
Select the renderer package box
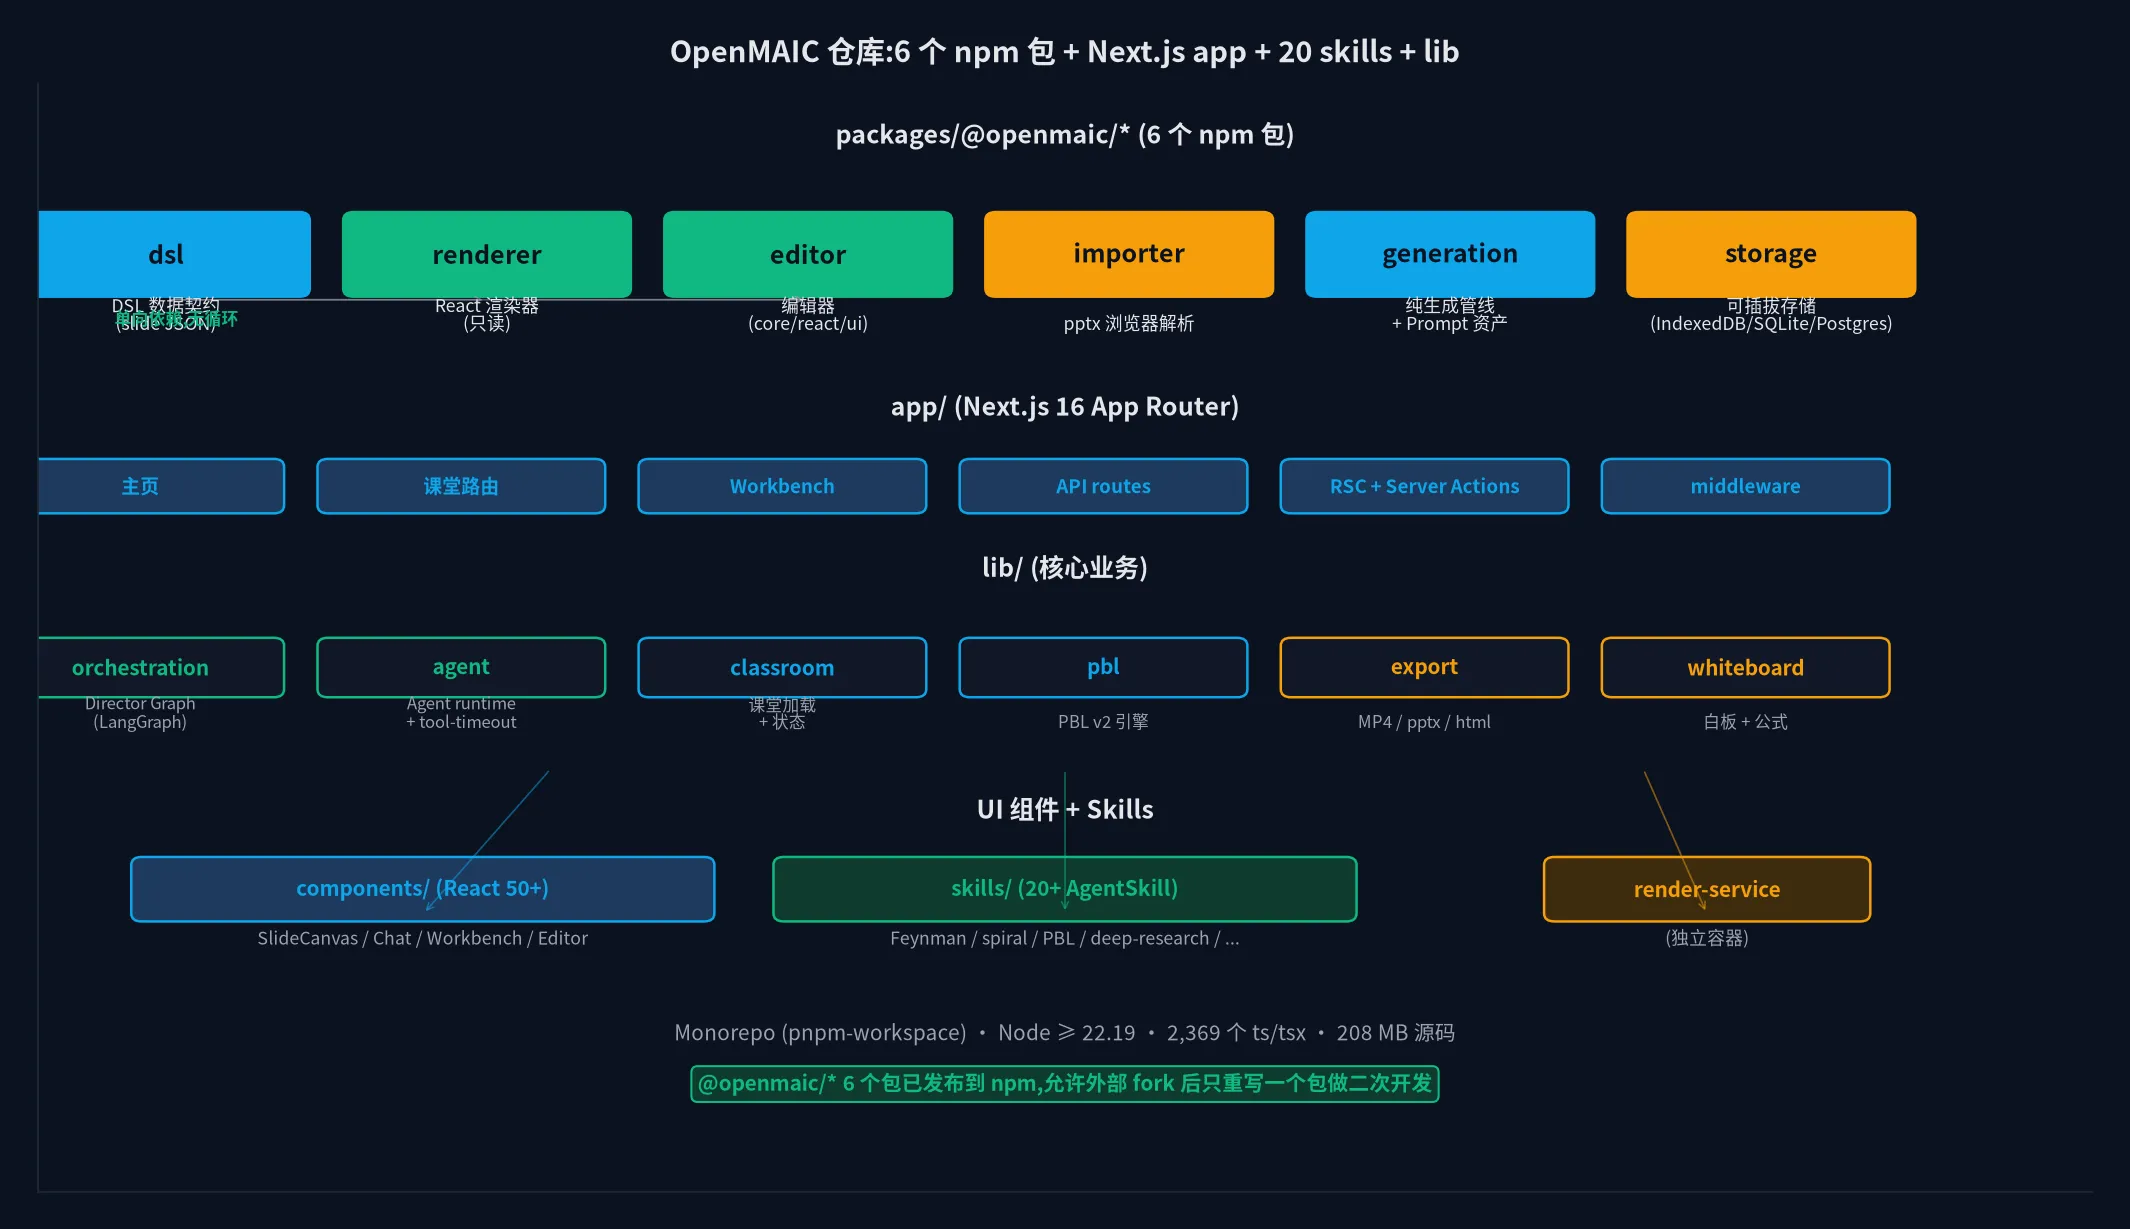[487, 254]
